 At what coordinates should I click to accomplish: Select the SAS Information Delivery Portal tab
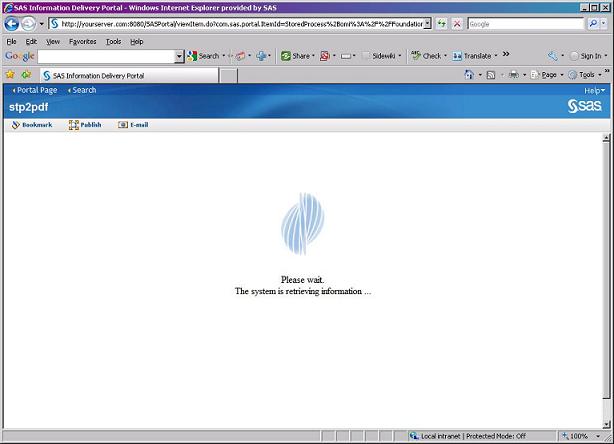(129, 76)
